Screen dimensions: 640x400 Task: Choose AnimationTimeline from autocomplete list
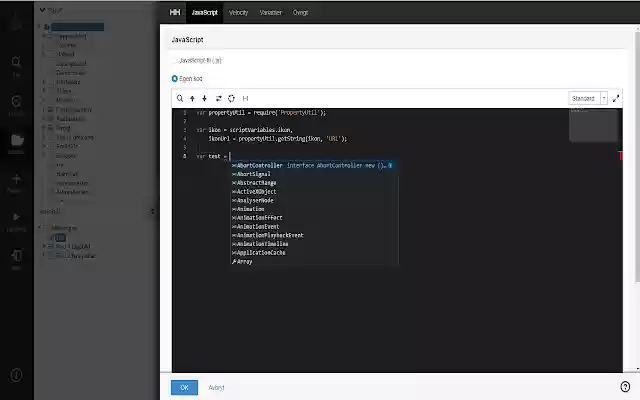[314, 244]
